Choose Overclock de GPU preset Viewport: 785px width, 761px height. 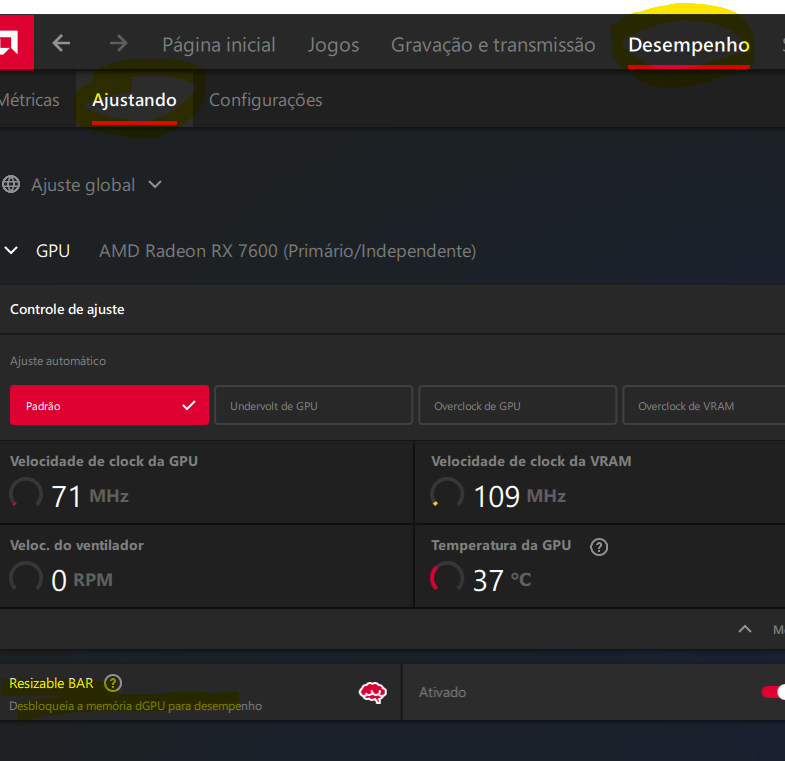(x=517, y=405)
